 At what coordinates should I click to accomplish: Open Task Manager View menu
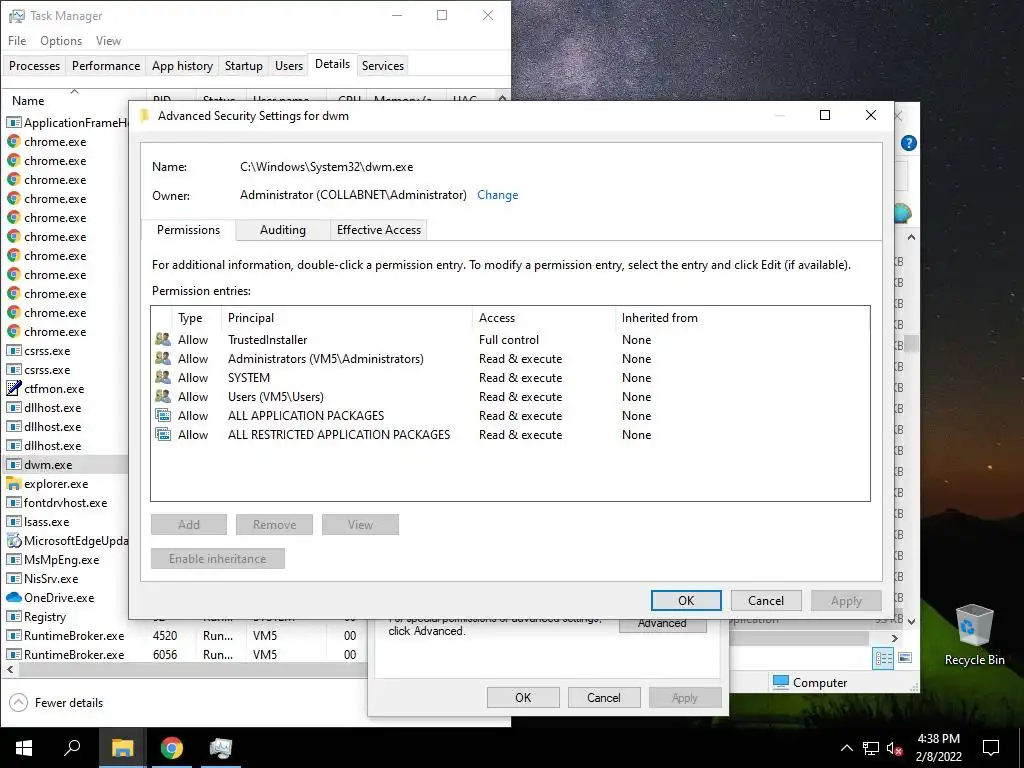(108, 40)
